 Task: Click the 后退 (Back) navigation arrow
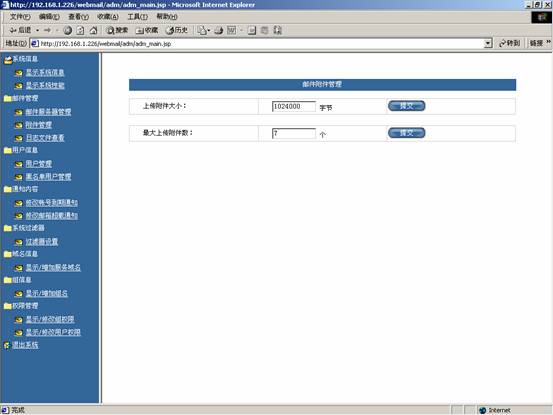coord(20,31)
